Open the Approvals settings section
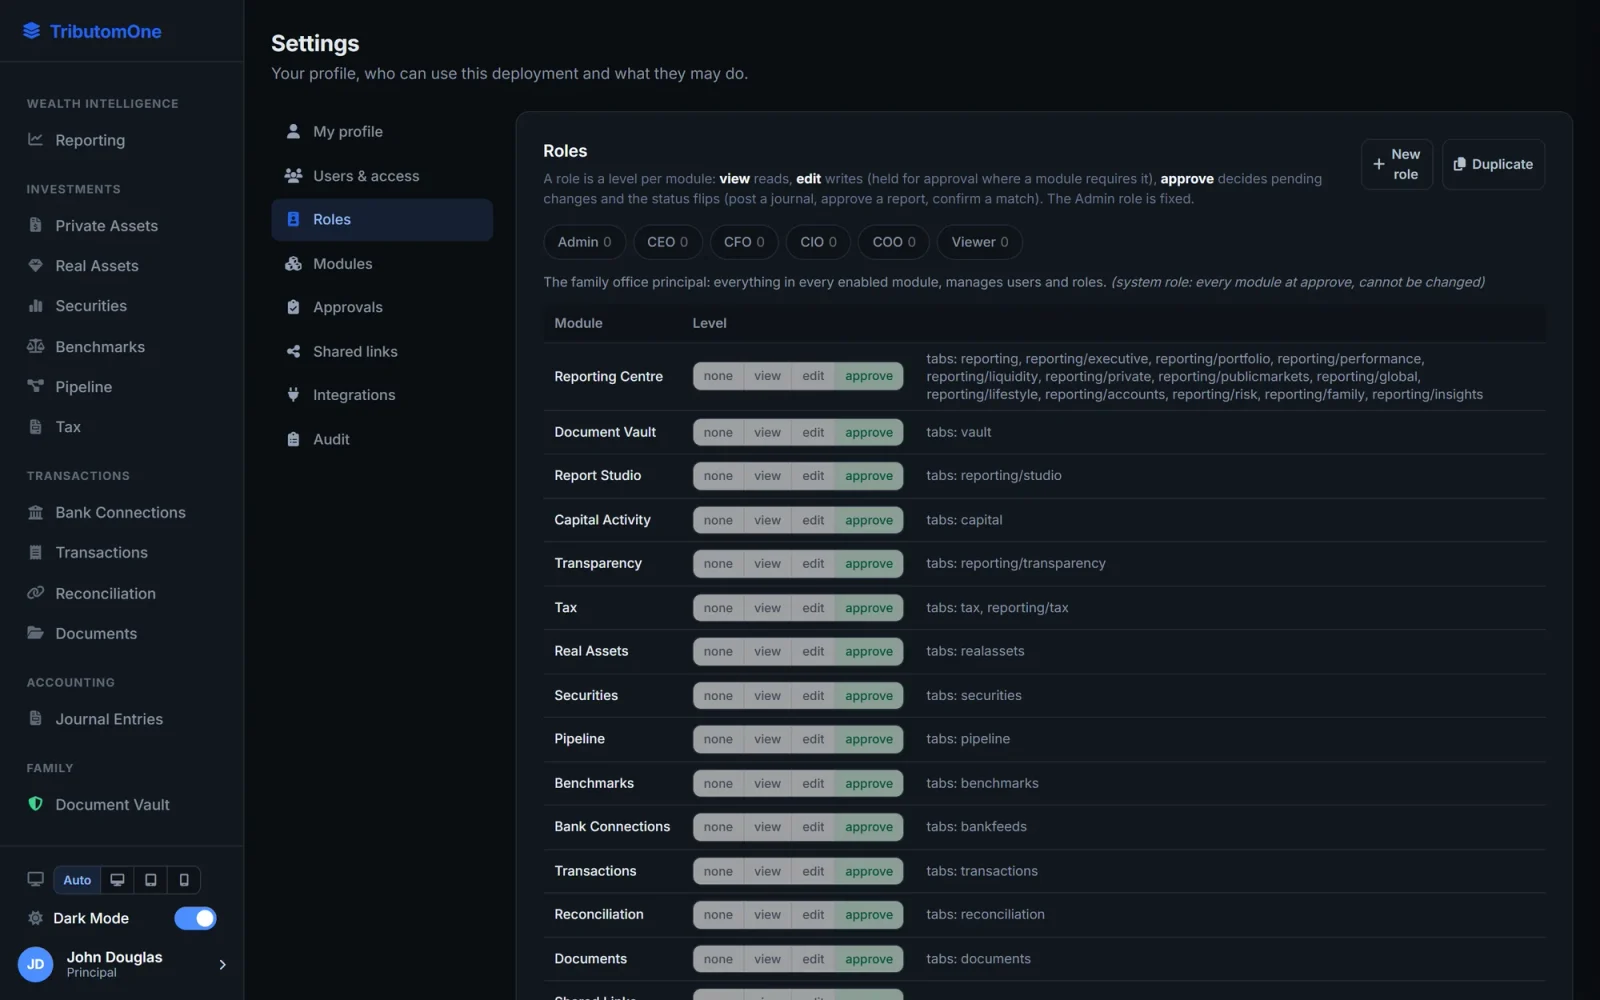Screen dimensions: 1600x1000 pyautogui.click(x=382, y=307)
